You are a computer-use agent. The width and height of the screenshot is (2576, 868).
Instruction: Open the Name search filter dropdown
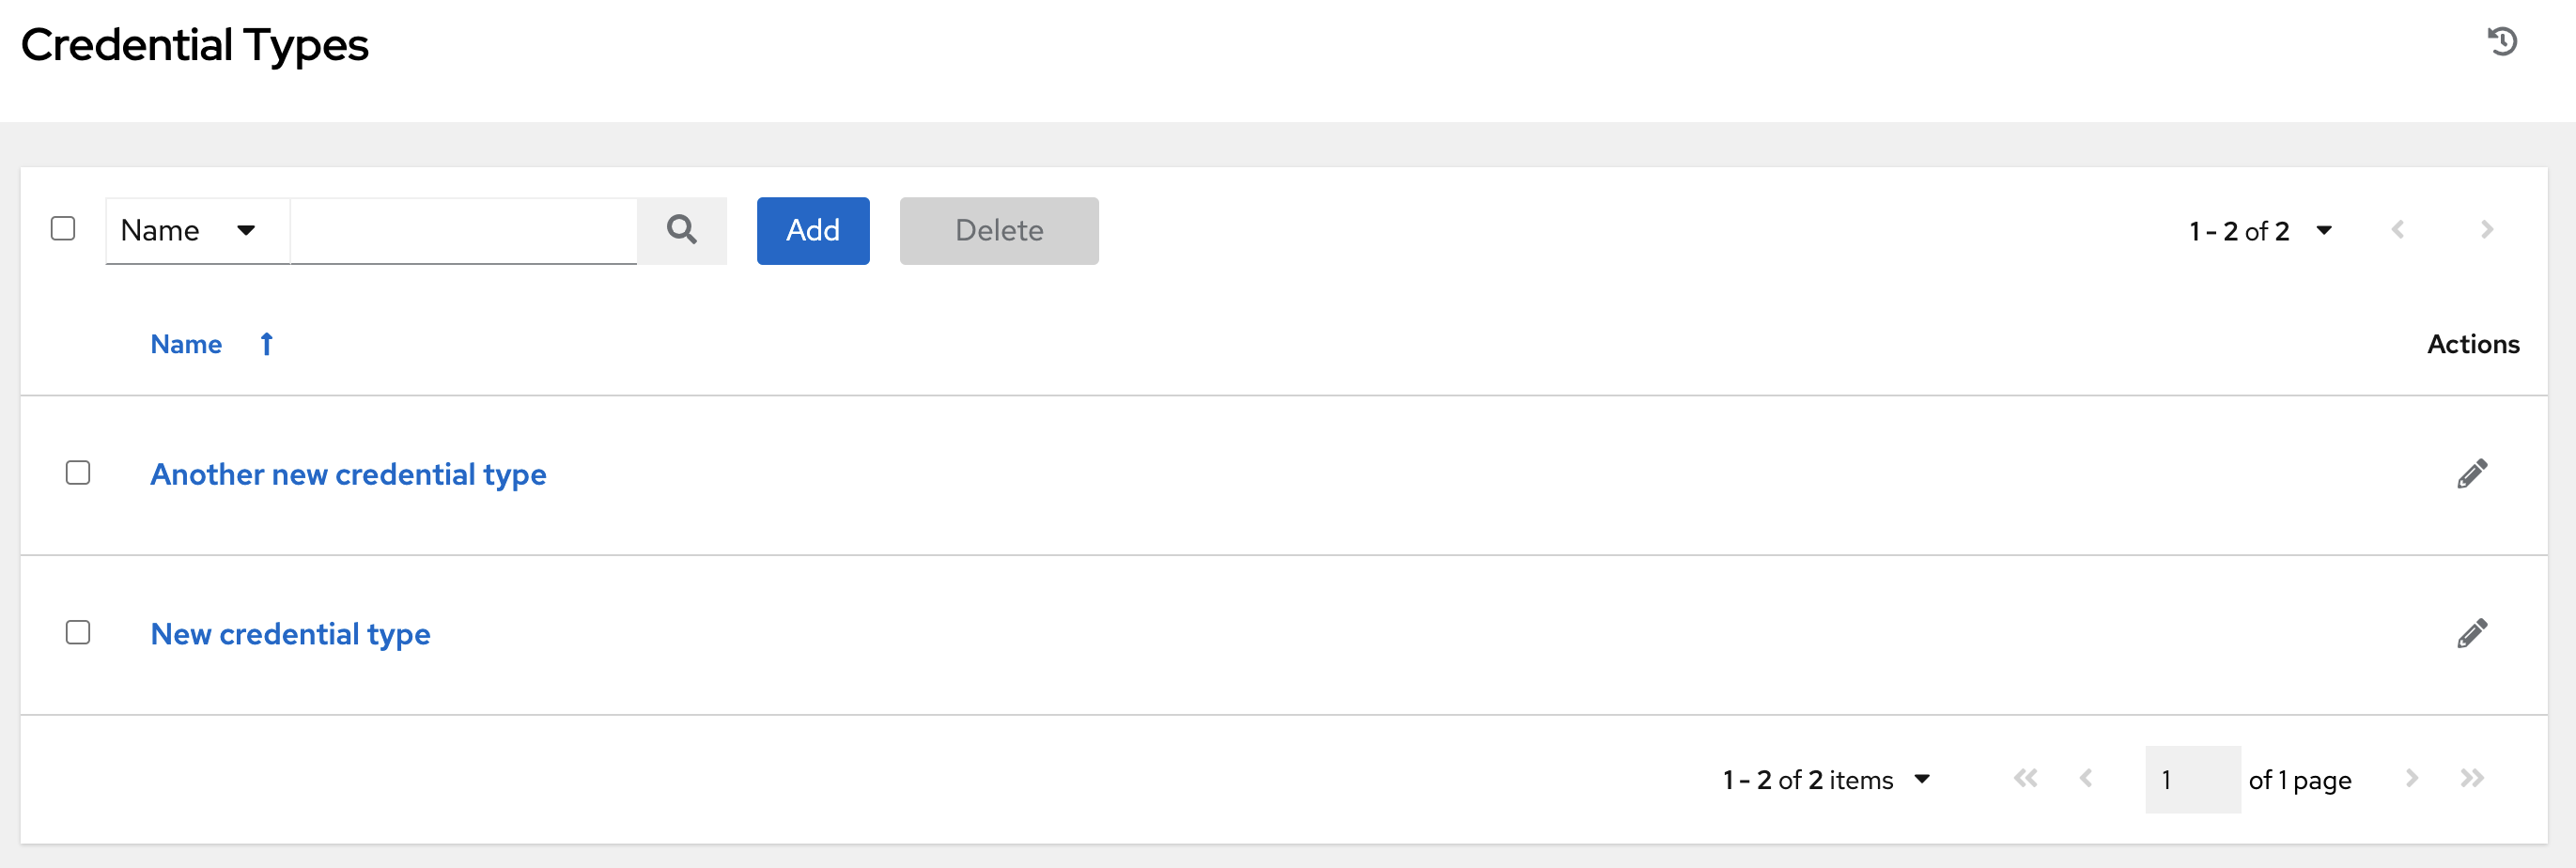[x=196, y=230]
